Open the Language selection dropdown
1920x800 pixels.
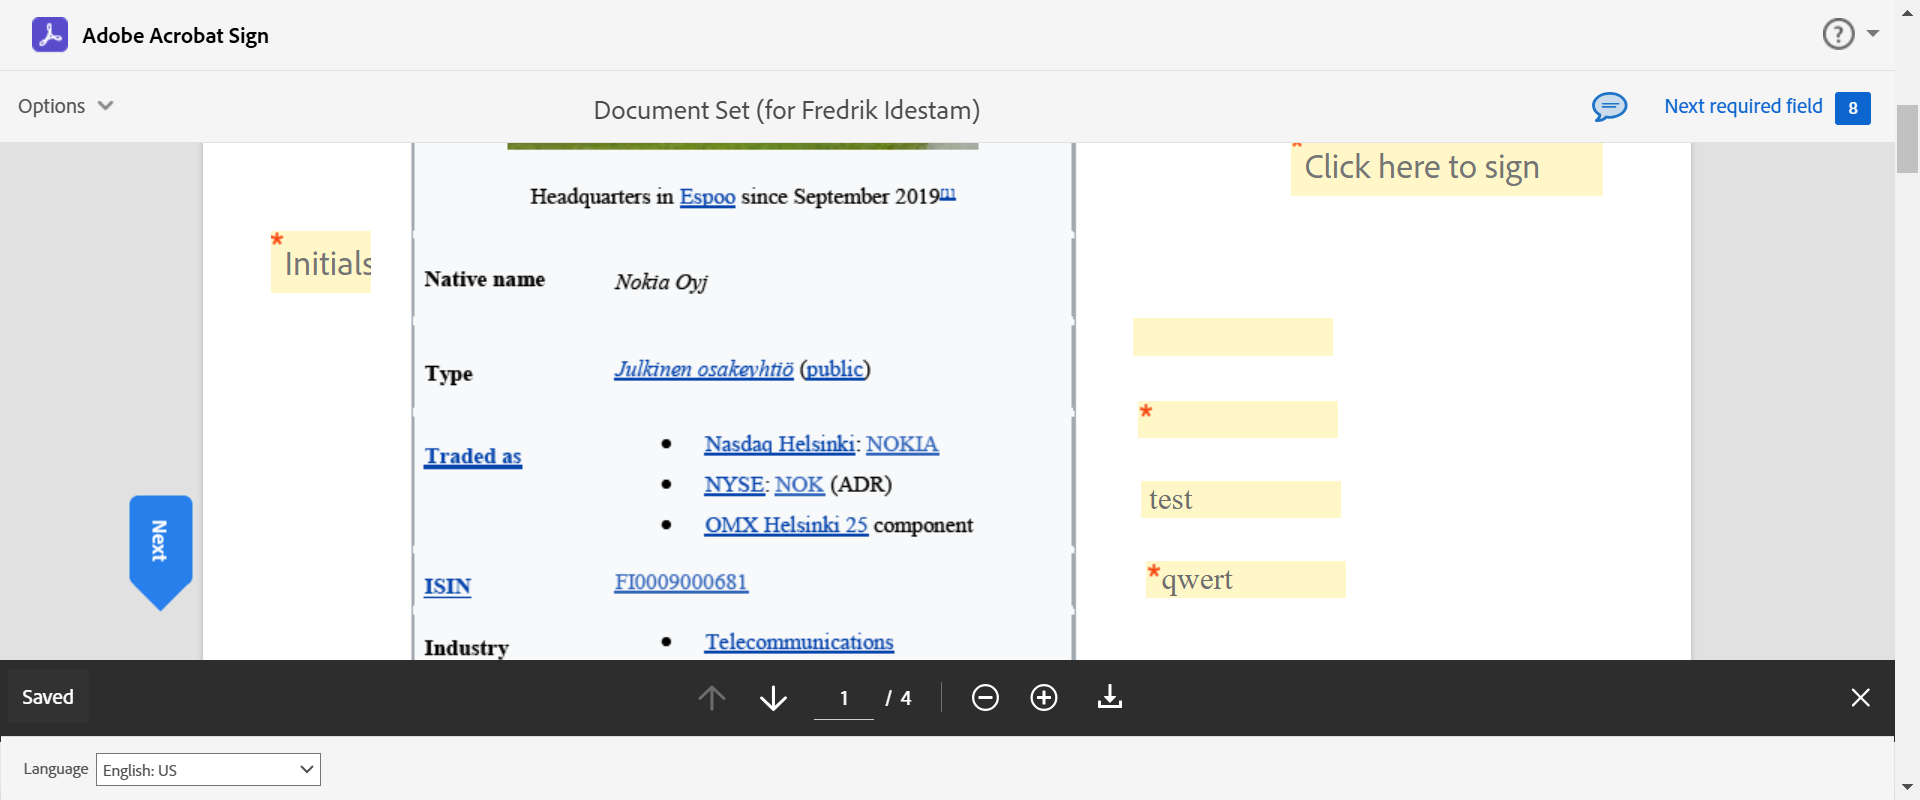(x=208, y=770)
